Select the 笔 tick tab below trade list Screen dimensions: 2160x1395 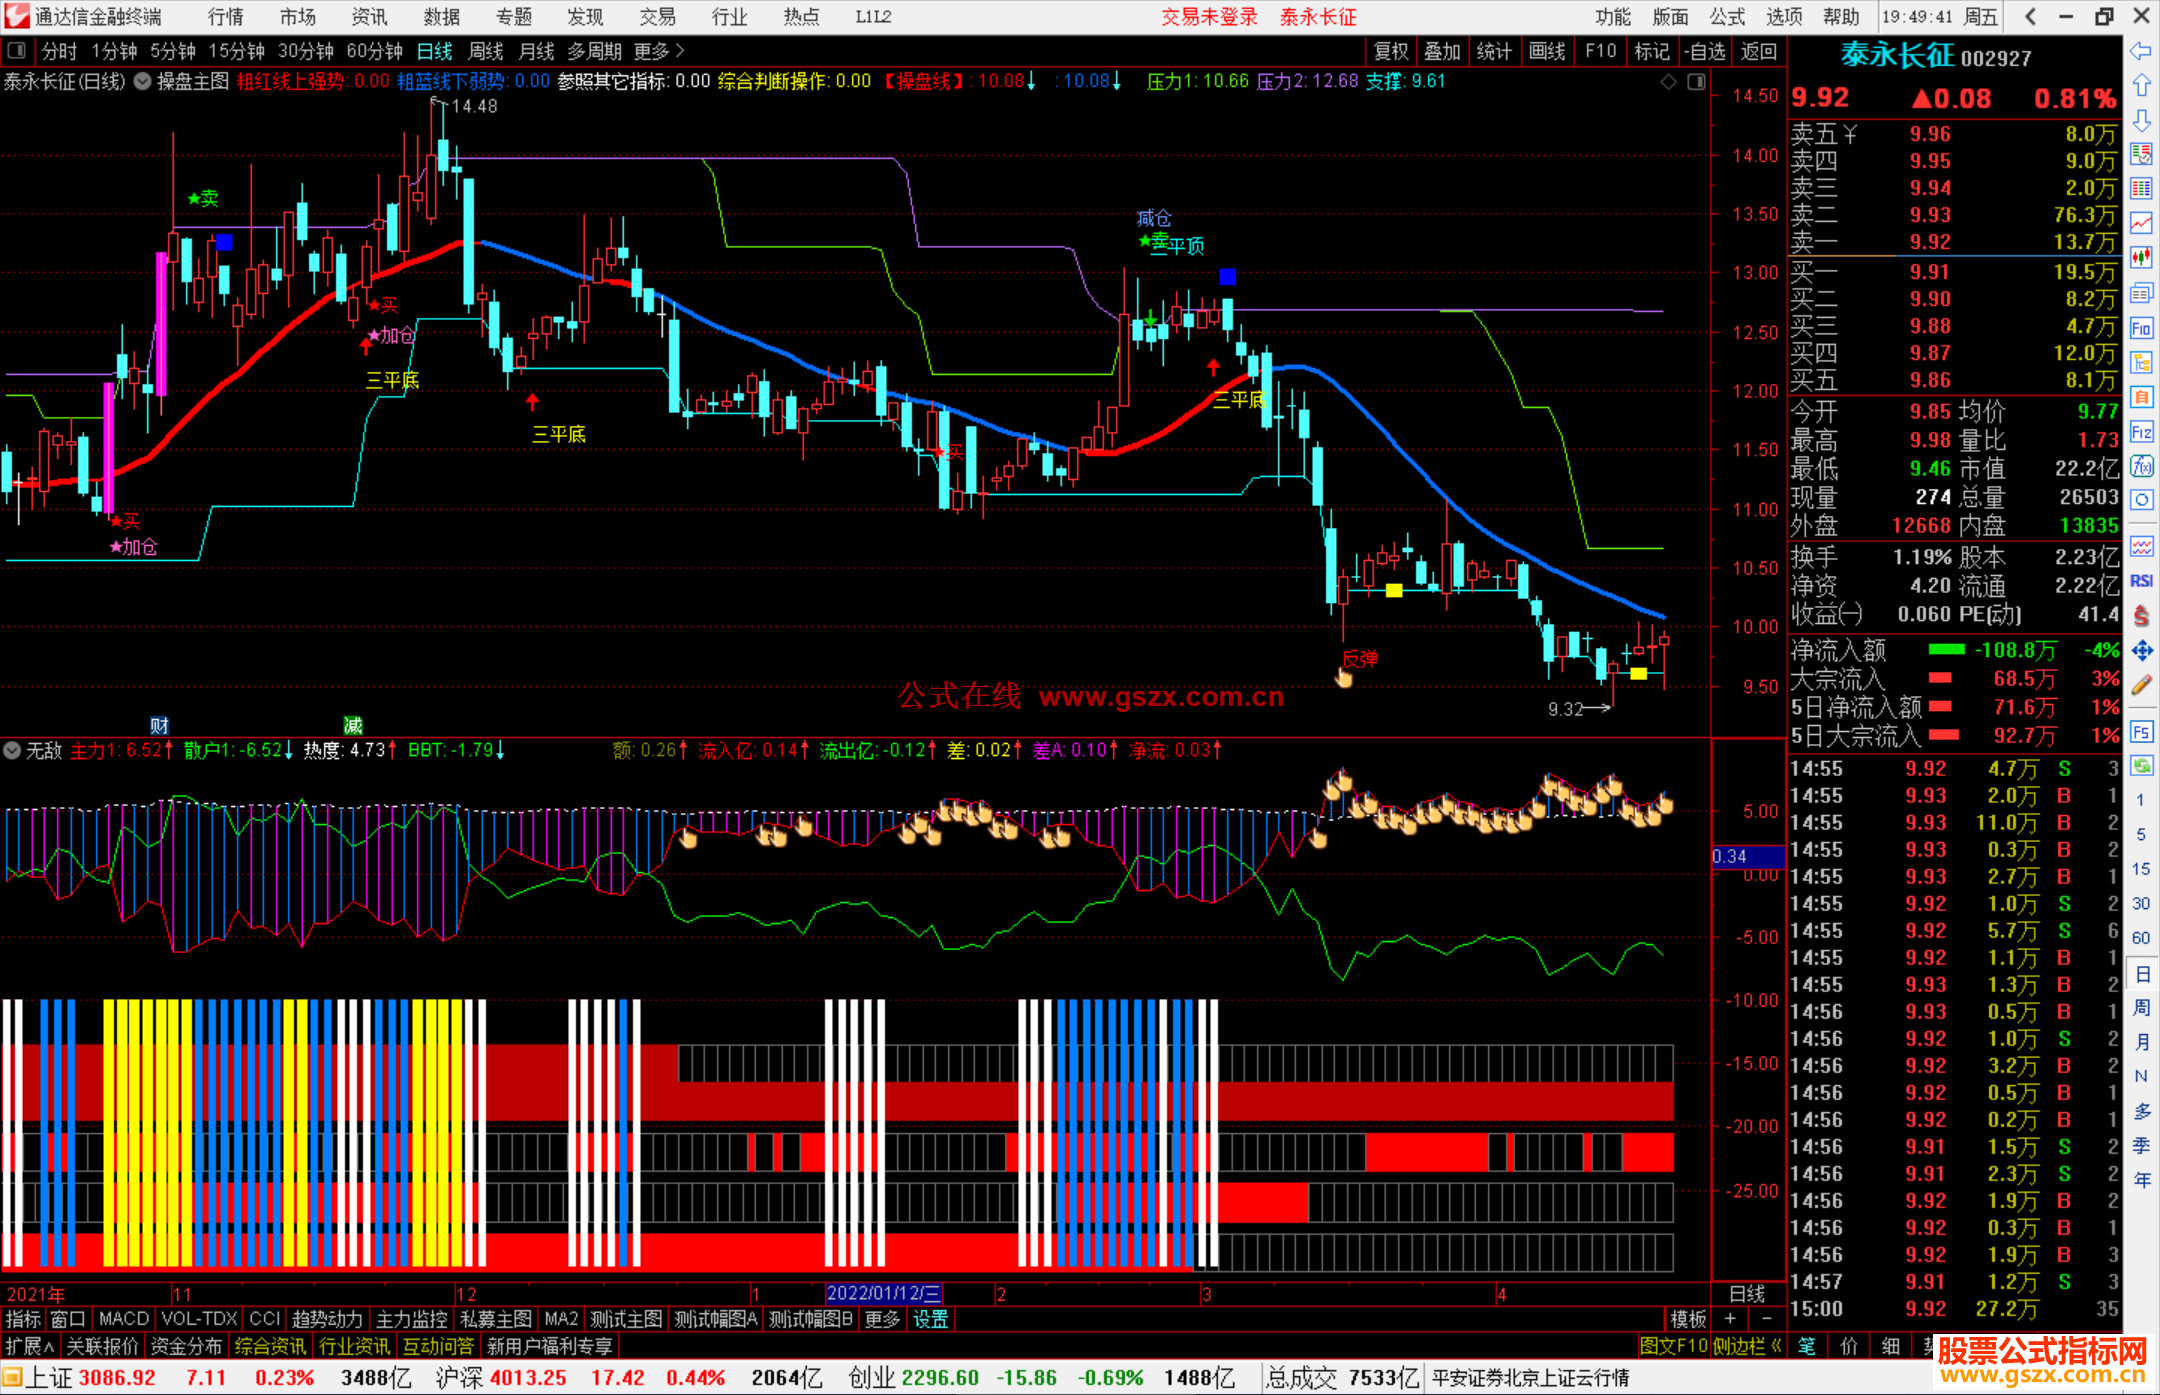[x=1806, y=1346]
